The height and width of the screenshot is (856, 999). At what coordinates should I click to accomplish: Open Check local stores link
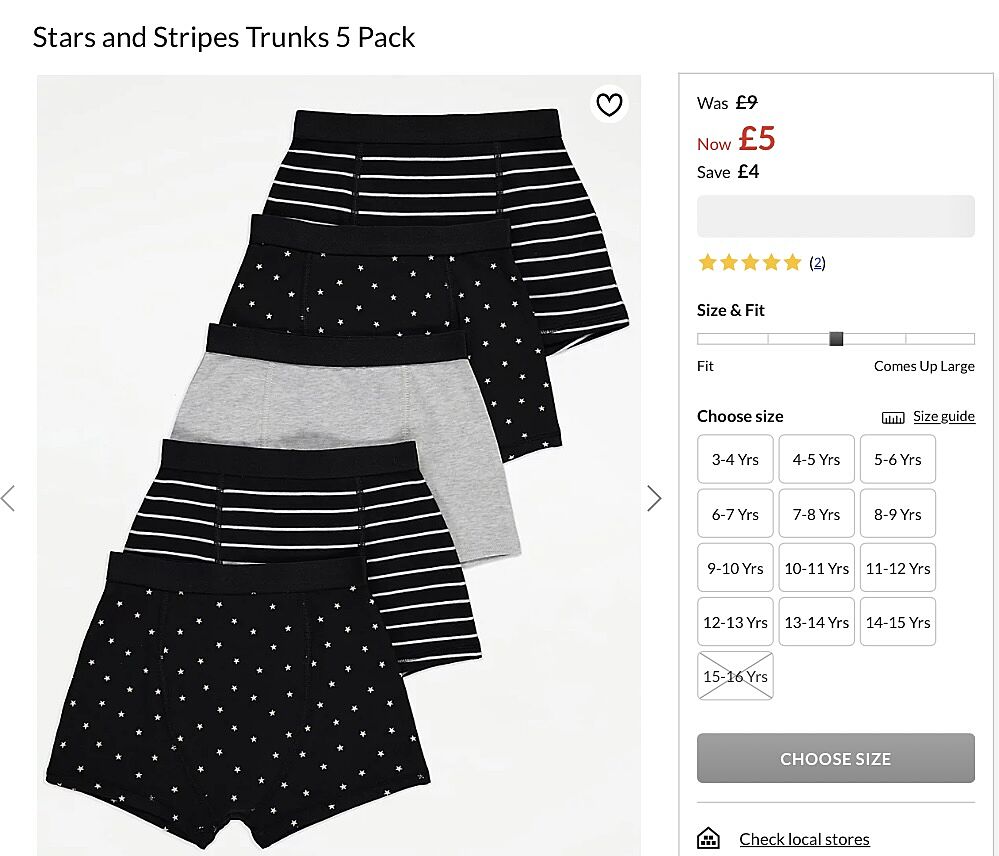pos(804,839)
